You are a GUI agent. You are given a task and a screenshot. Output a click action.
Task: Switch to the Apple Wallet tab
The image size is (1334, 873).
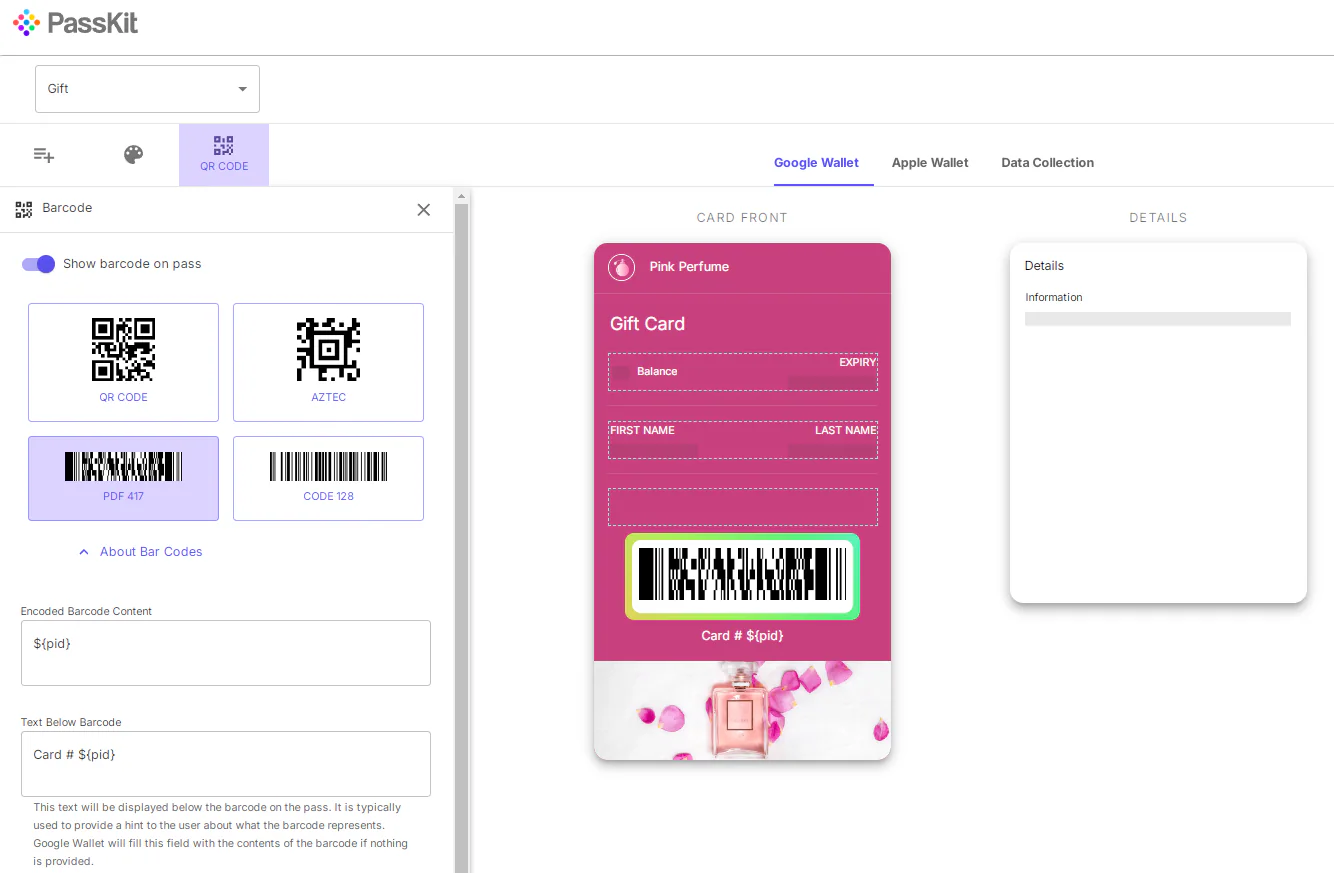(x=930, y=163)
